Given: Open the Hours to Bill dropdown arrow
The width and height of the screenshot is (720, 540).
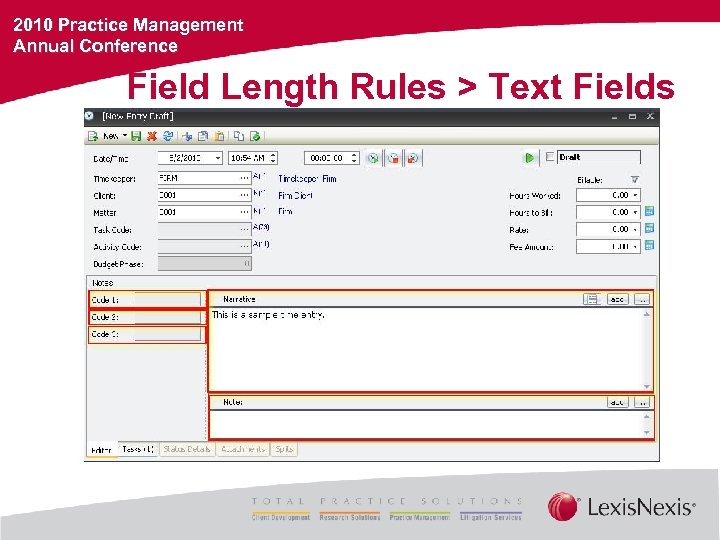Looking at the screenshot, I should tap(636, 212).
